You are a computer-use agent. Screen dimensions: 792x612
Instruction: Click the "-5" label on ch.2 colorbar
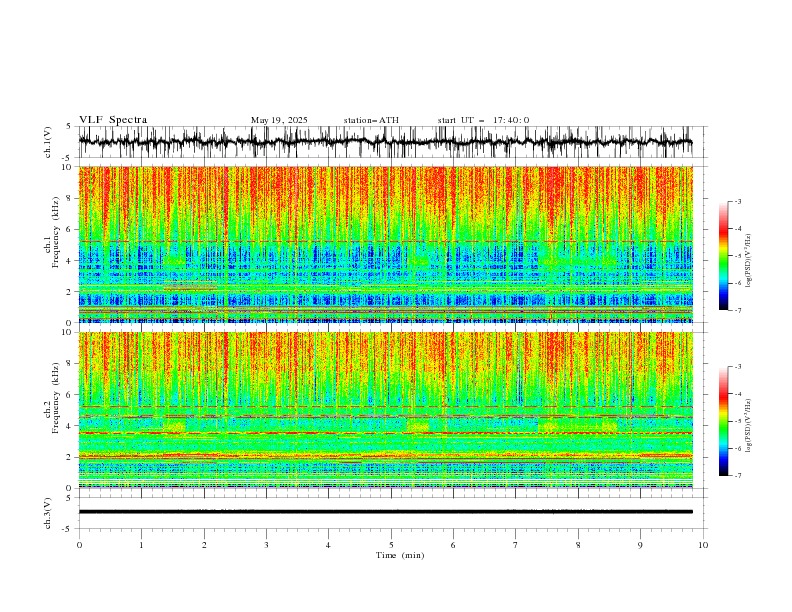(737, 421)
